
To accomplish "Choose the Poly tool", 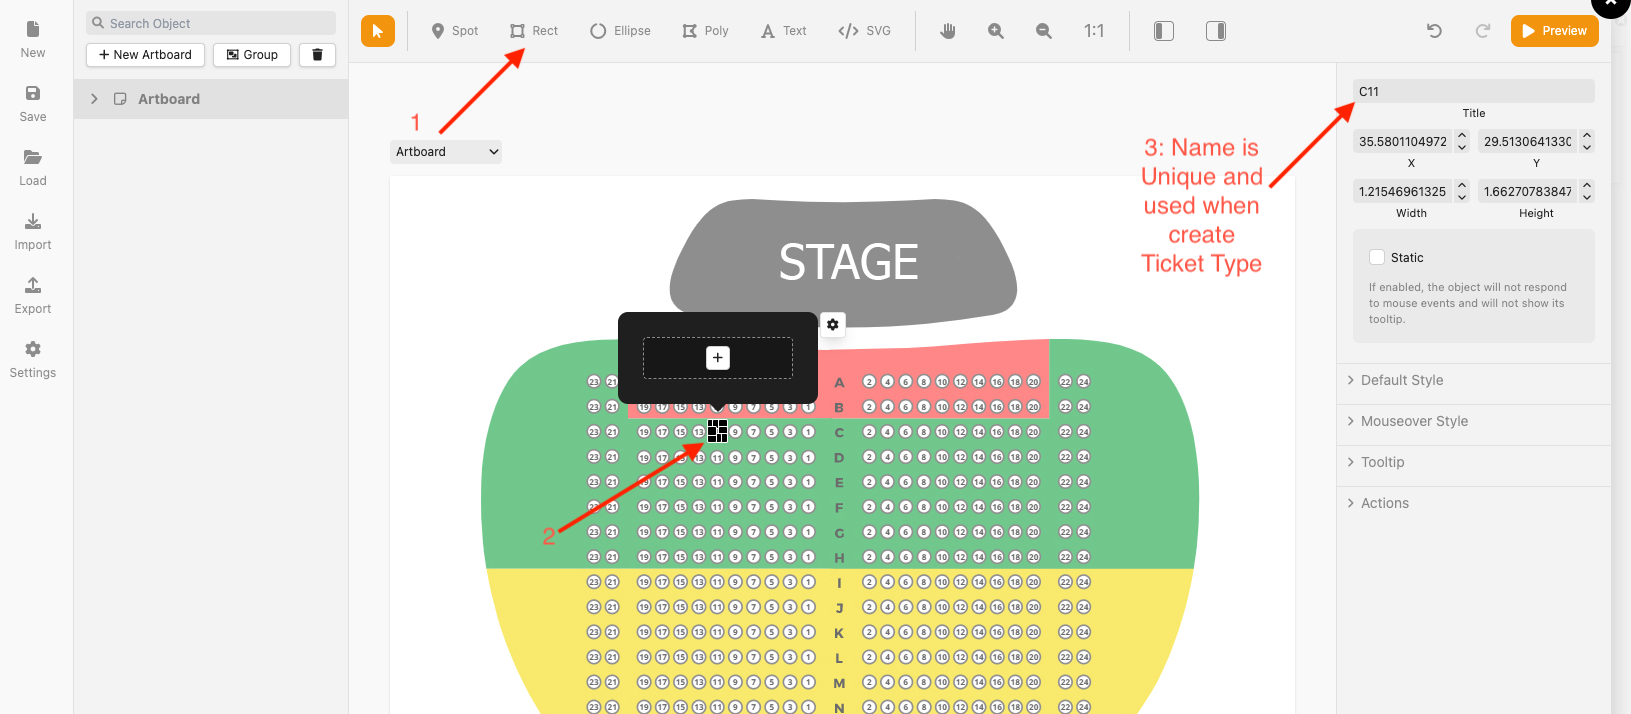I will click(x=706, y=31).
